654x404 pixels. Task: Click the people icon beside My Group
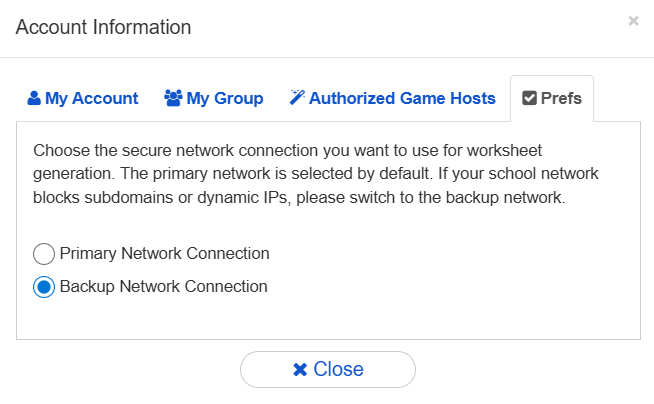pos(173,98)
